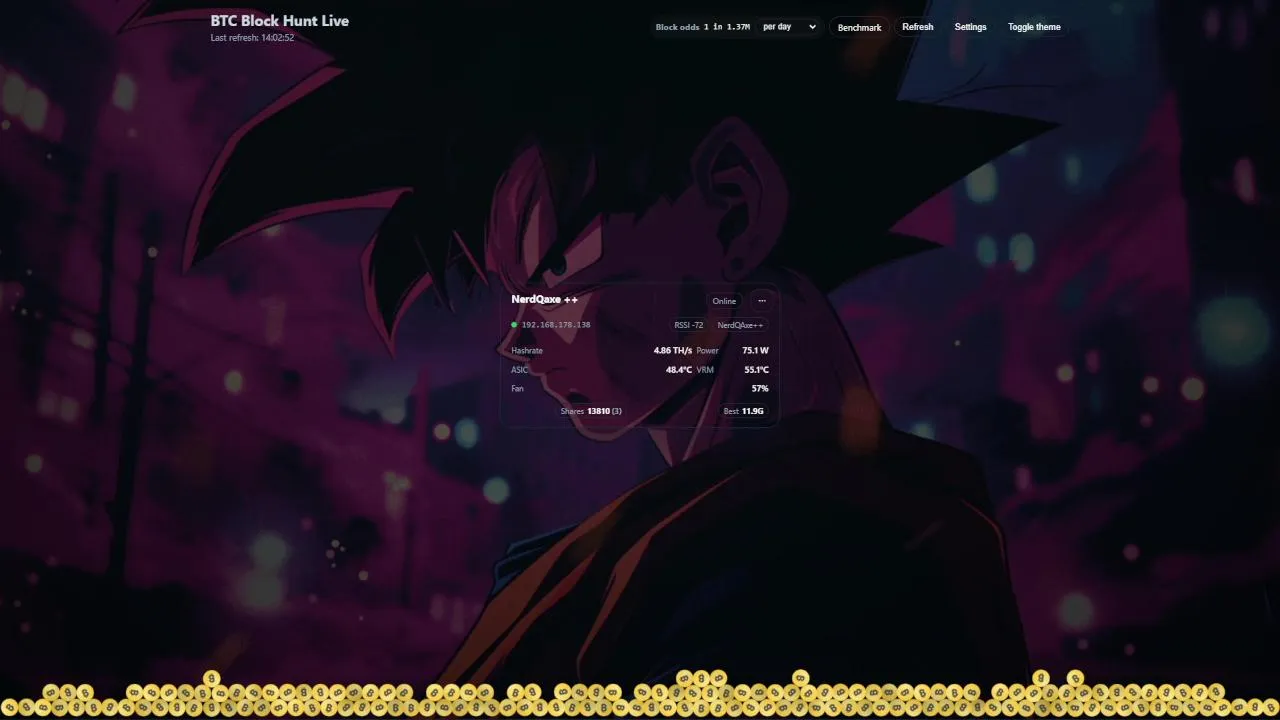Open the per day odds dropdown
Screen dimensions: 1280x720
pyautogui.click(x=789, y=27)
